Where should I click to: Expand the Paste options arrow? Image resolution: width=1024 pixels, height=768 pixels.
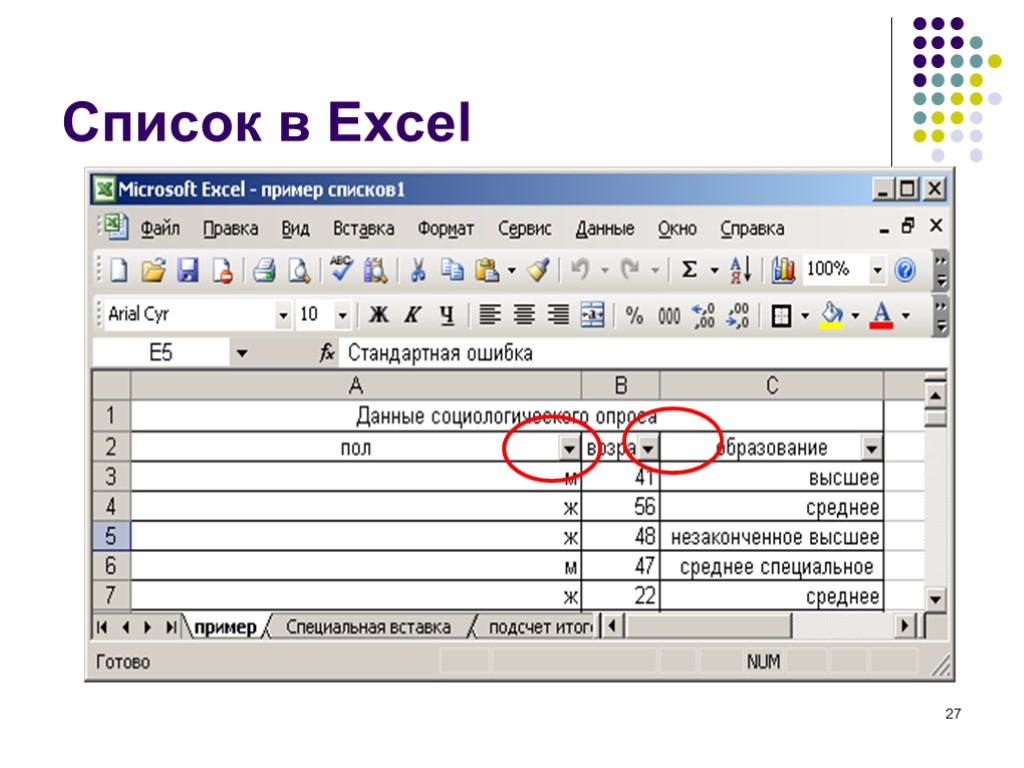(511, 270)
